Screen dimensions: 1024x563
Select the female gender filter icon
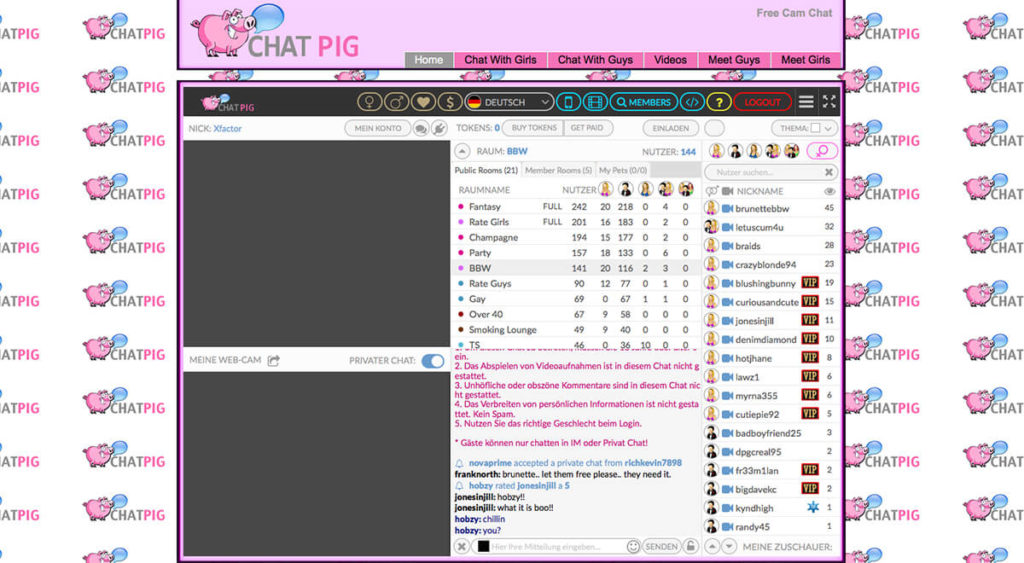(x=370, y=102)
